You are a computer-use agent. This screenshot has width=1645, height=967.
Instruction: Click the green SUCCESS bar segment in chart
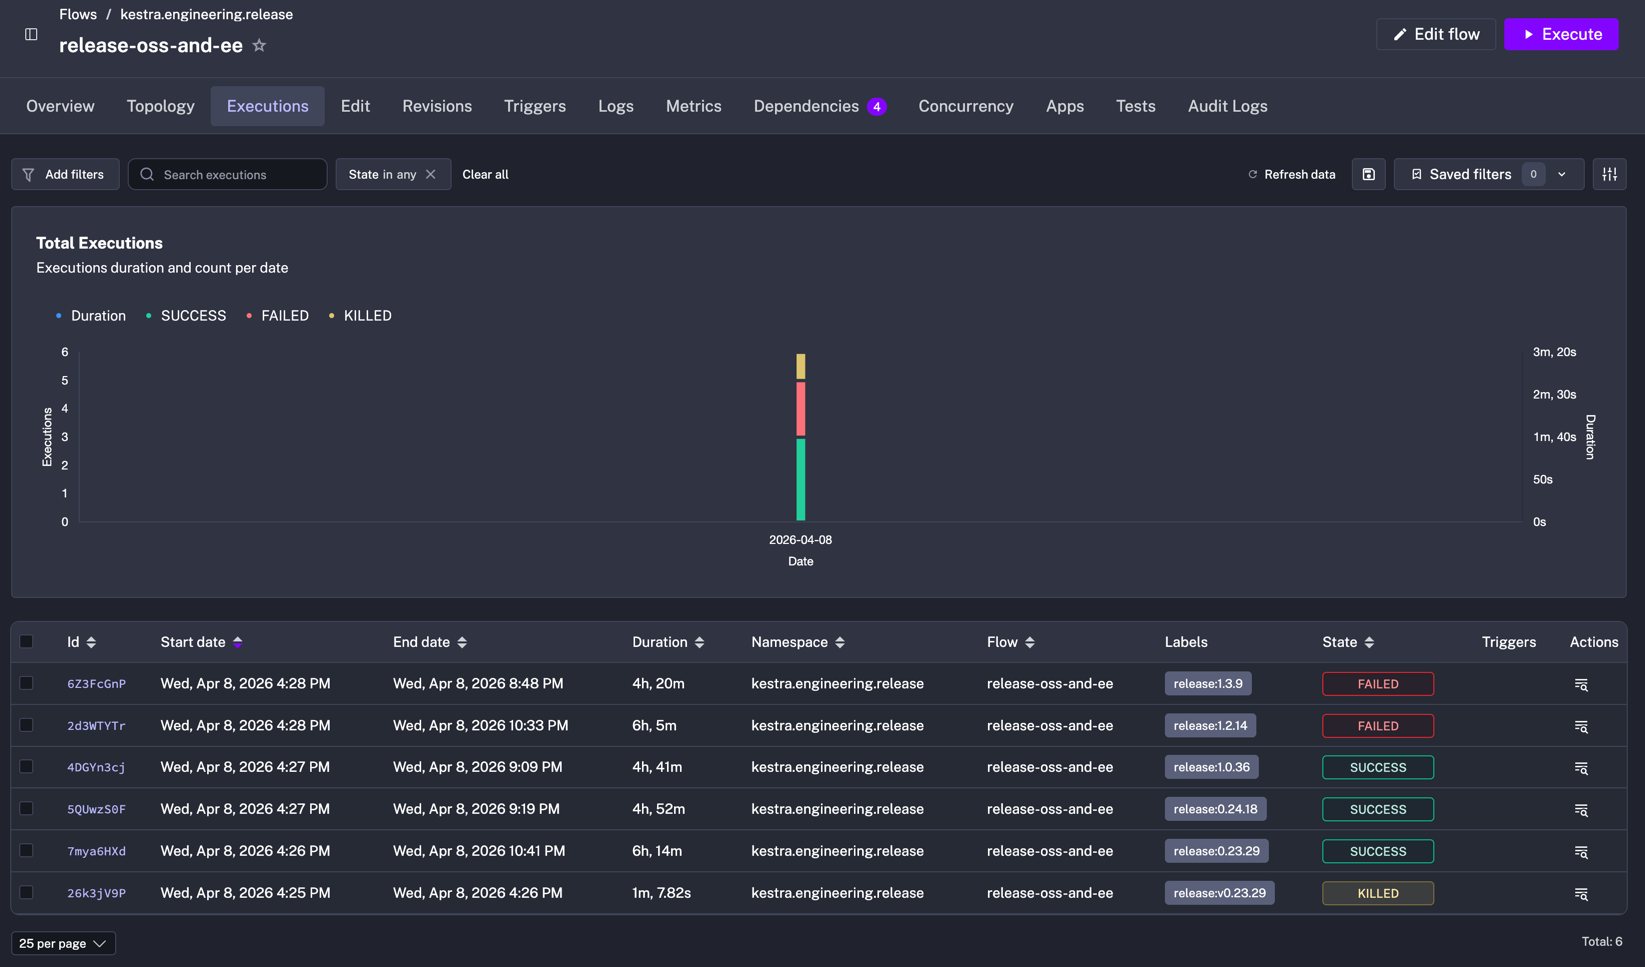coord(801,479)
